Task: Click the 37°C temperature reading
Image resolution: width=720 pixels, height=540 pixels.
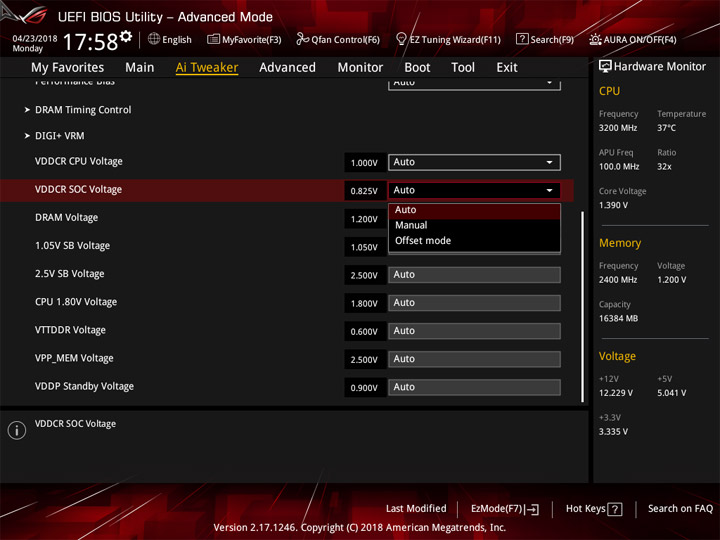Action: pyautogui.click(x=666, y=128)
